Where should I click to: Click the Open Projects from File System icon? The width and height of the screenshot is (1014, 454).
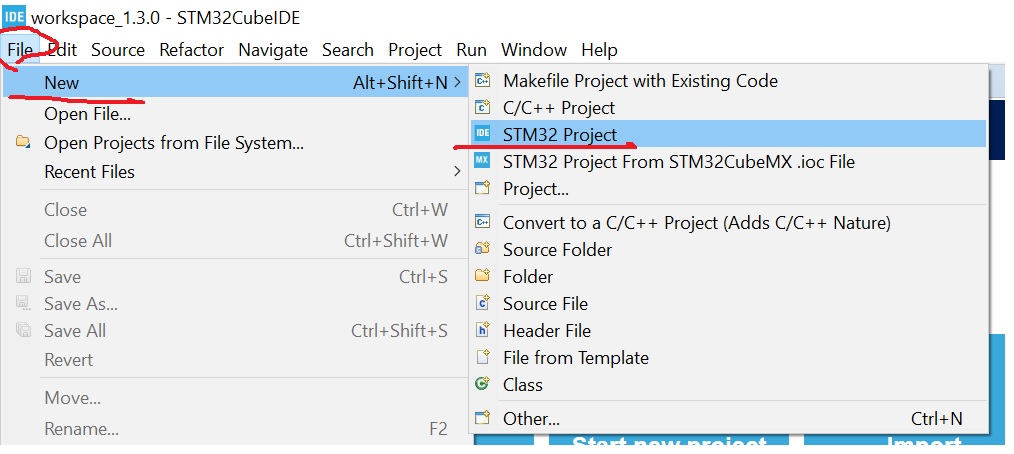(23, 143)
